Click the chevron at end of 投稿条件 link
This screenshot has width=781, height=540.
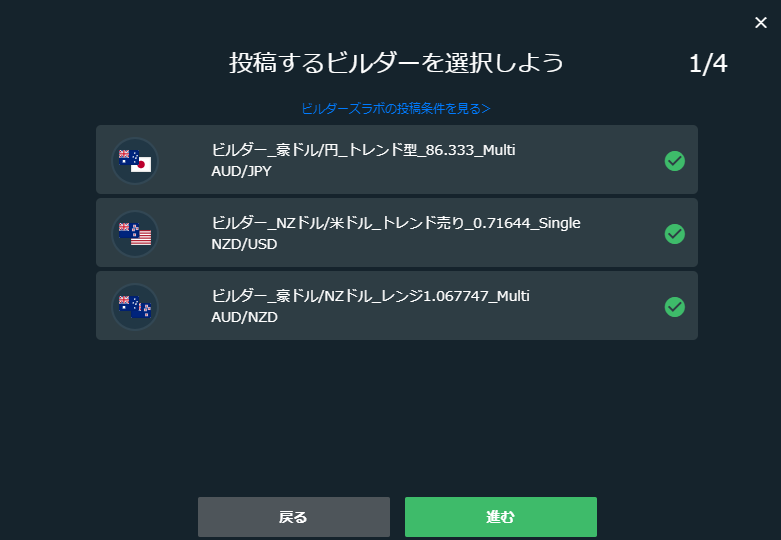(486, 109)
